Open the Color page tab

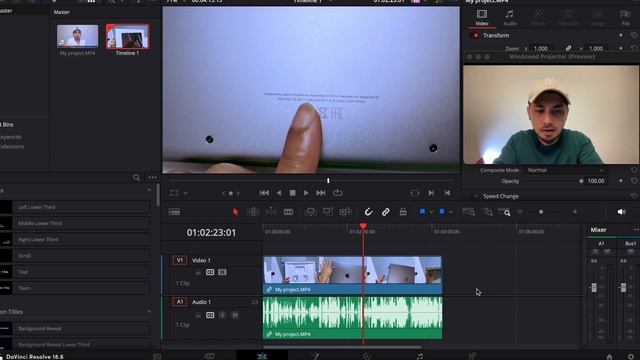pos(367,356)
